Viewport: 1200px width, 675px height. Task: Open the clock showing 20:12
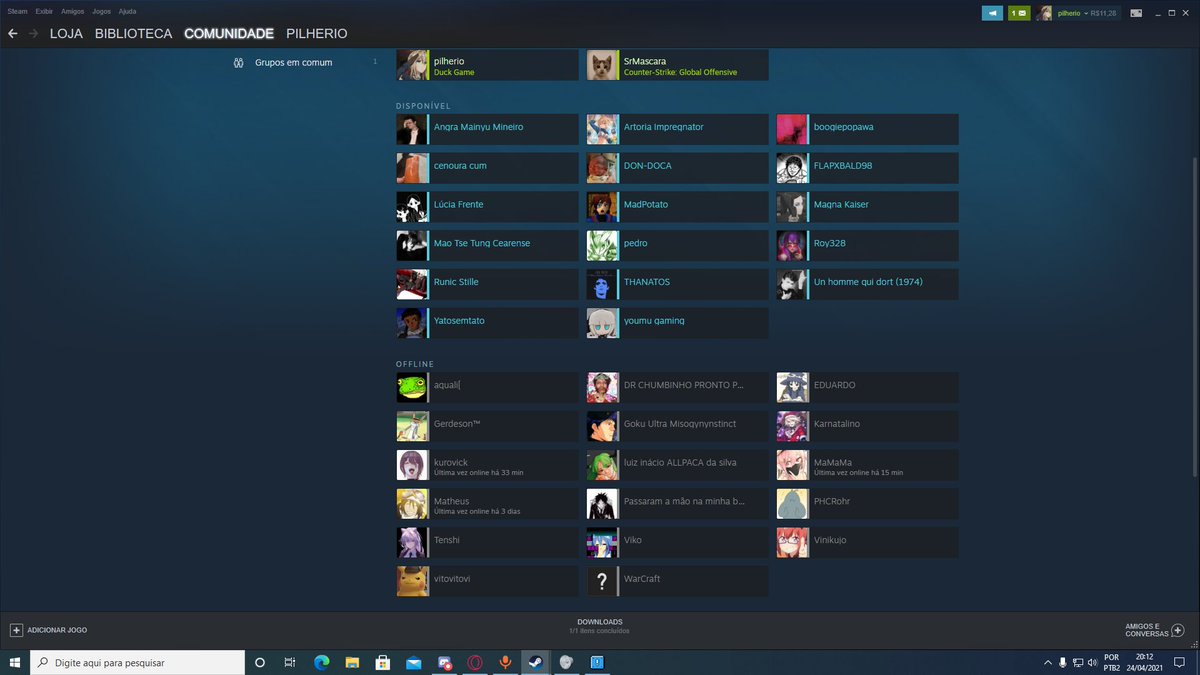[x=1146, y=662]
